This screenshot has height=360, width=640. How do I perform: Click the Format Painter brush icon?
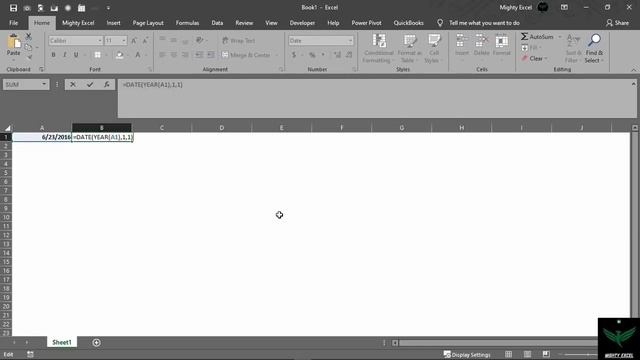(x=29, y=57)
